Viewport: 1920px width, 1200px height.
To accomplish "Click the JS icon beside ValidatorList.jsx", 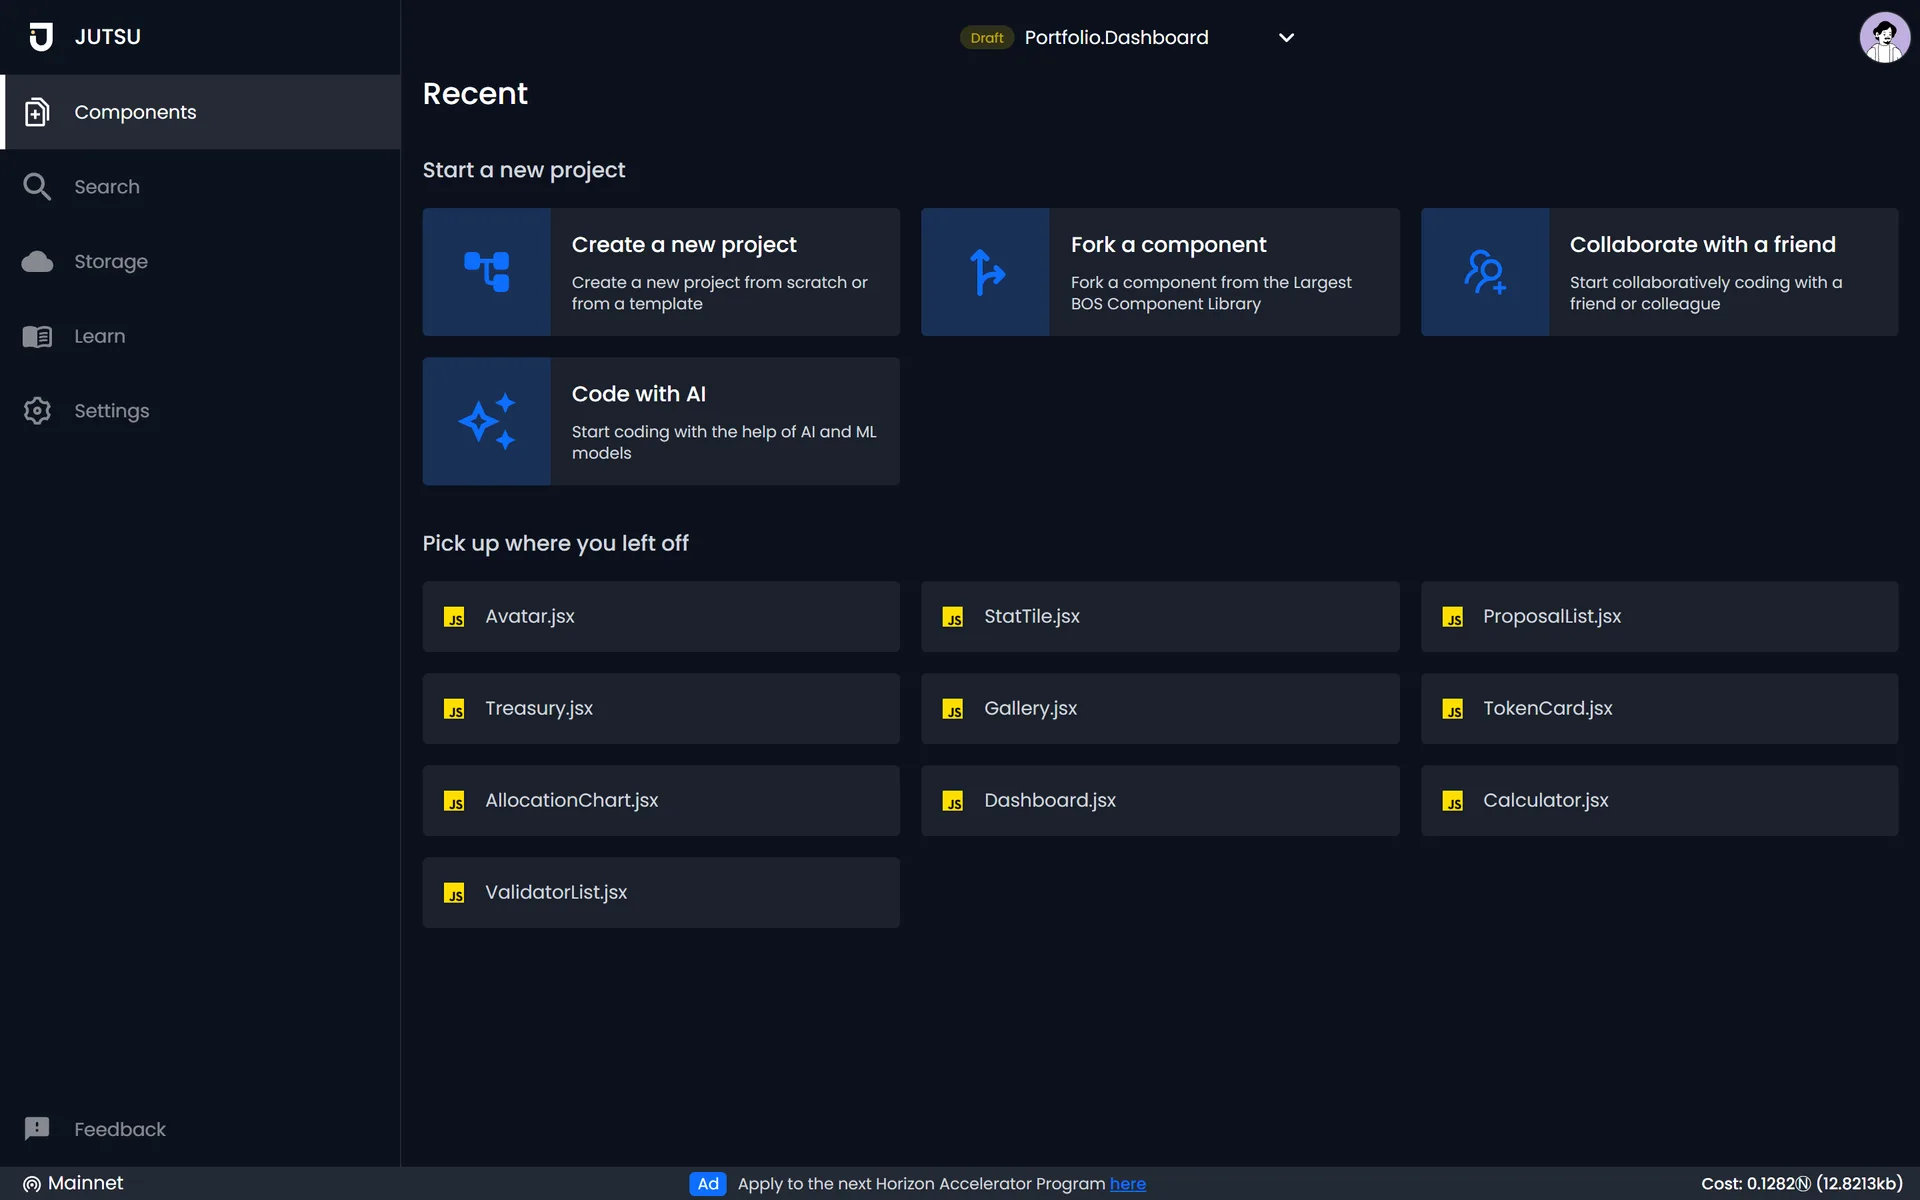I will click(x=454, y=893).
